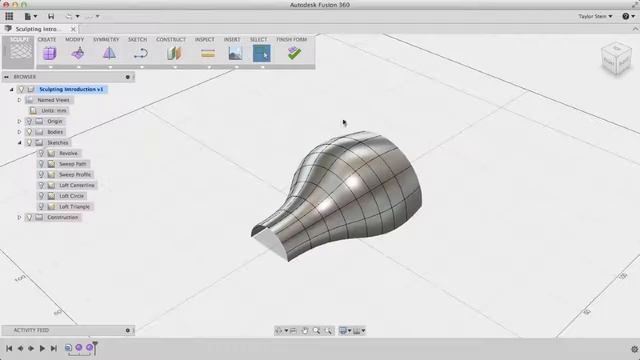Expand the Named Views folder
This screenshot has height=360, width=640.
[19, 100]
